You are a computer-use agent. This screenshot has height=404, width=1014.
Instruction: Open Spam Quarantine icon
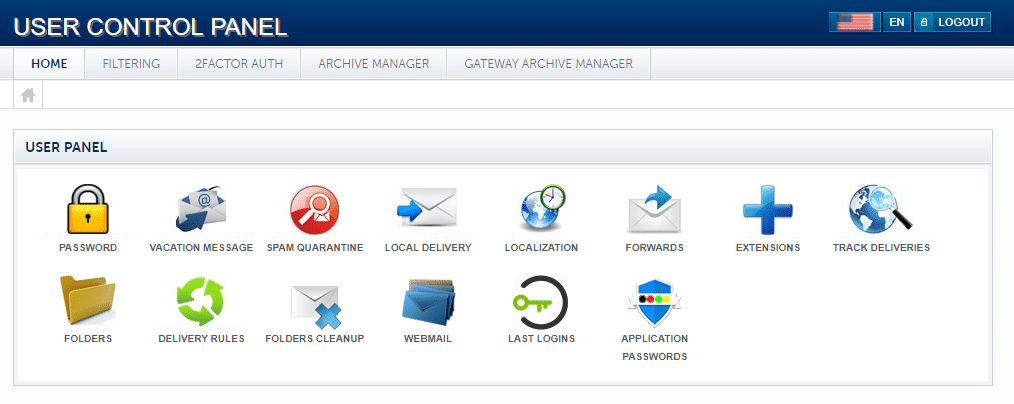(x=314, y=210)
